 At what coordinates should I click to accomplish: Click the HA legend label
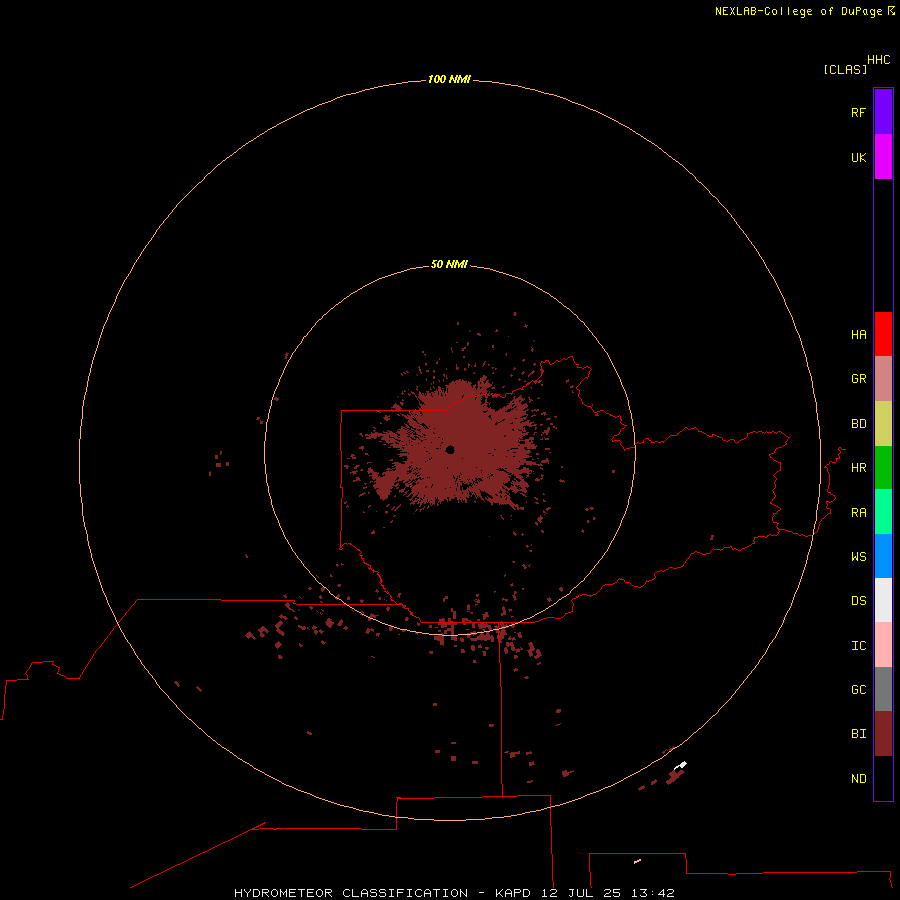[x=858, y=334]
